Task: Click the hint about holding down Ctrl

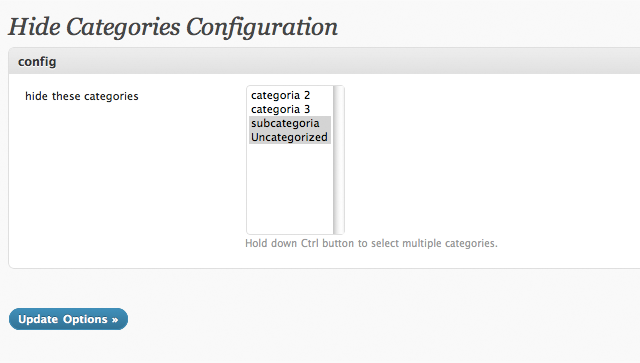Action: [371, 243]
